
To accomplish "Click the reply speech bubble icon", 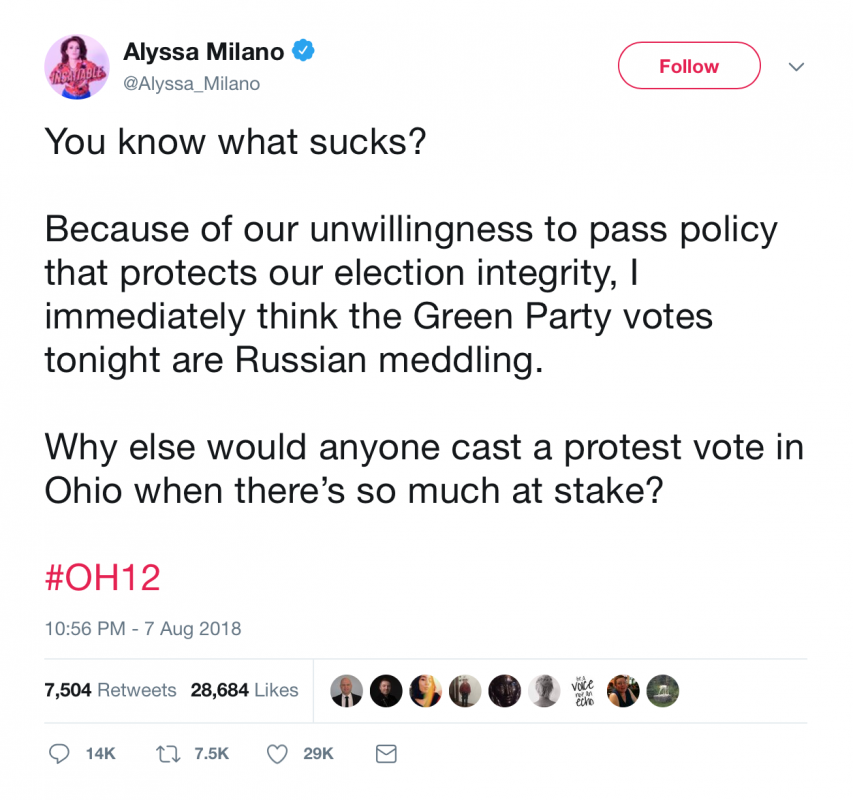I will coord(59,754).
